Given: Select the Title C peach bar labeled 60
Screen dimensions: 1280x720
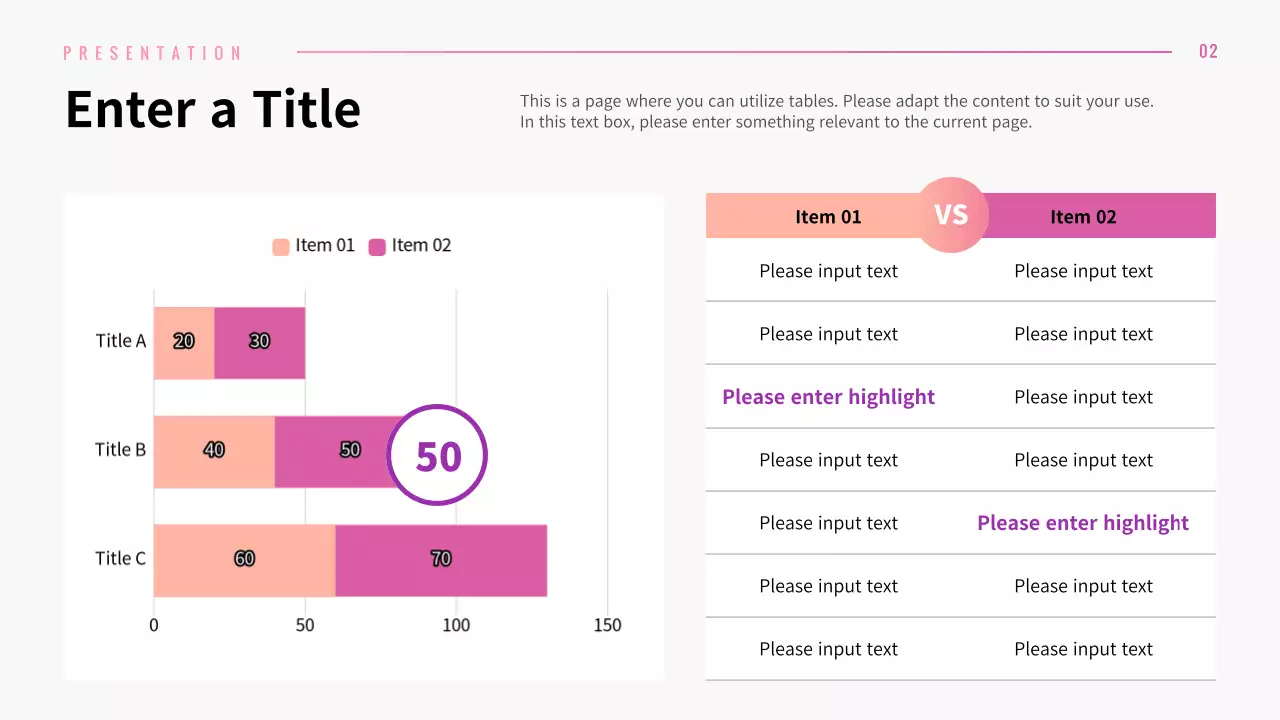Looking at the screenshot, I should (244, 560).
